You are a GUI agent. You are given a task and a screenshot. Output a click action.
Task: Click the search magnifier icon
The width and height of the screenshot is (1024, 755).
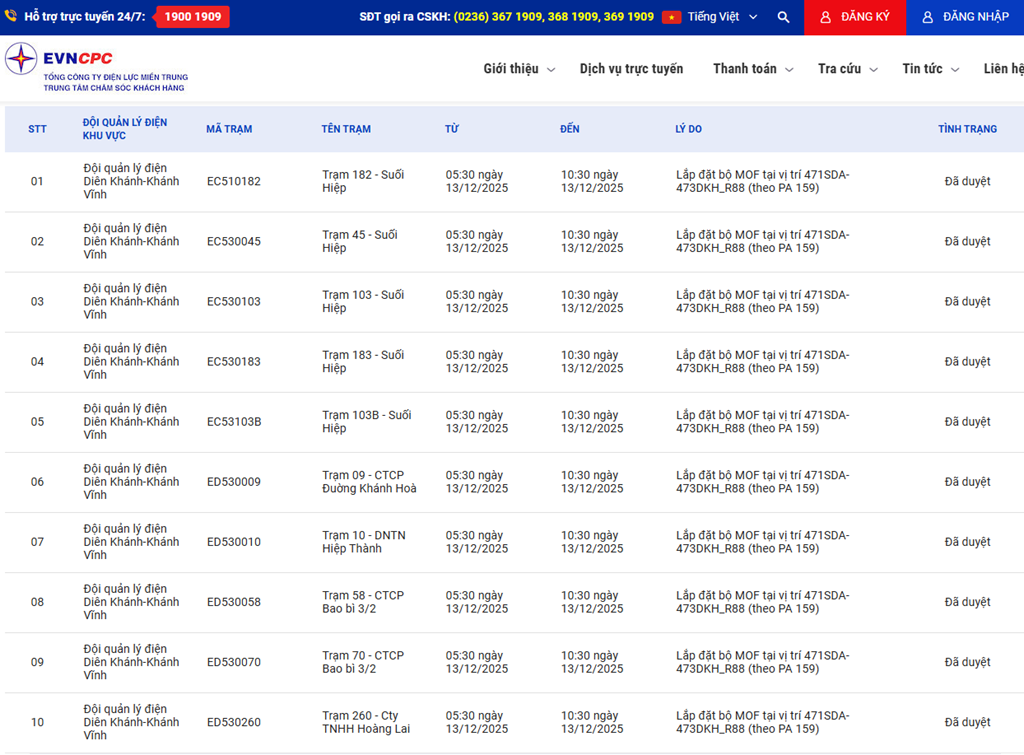pos(783,17)
